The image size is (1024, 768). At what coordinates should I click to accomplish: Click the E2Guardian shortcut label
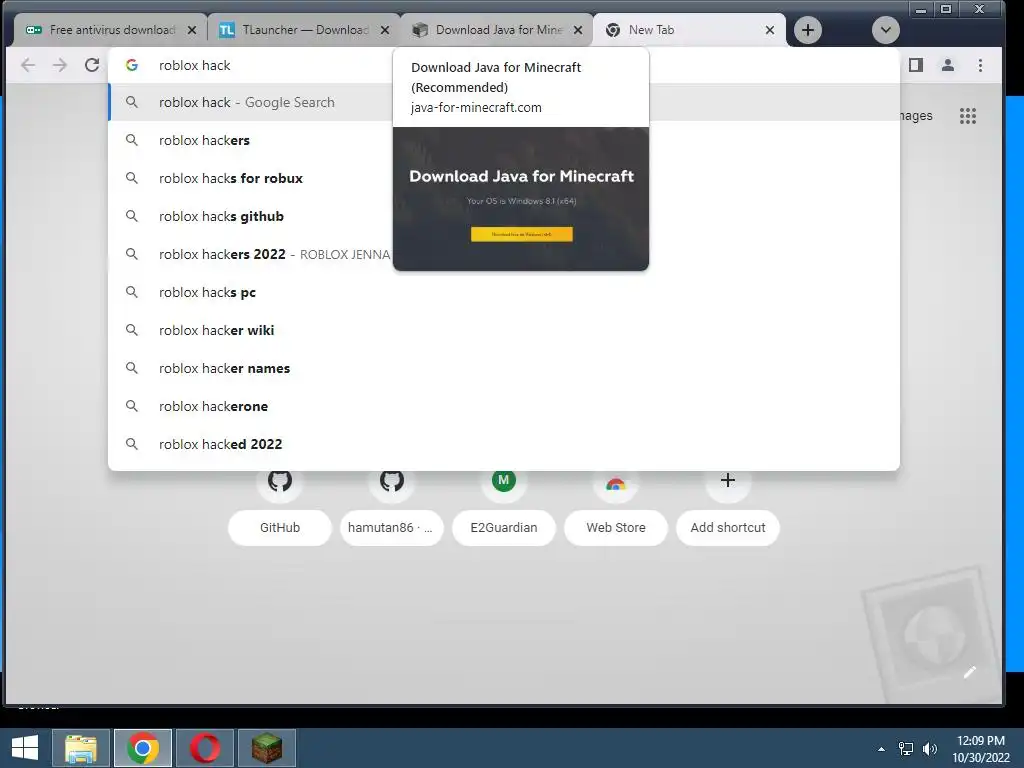(x=504, y=528)
